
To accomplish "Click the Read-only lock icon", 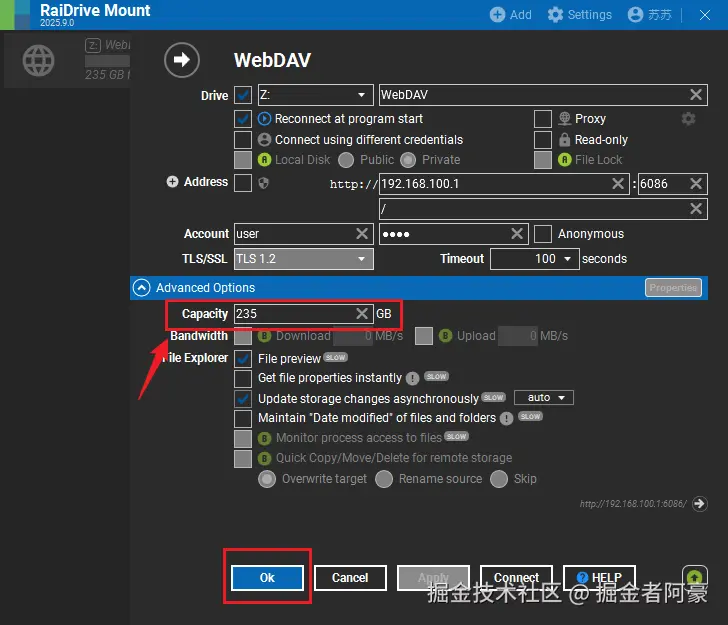I will 564,139.
